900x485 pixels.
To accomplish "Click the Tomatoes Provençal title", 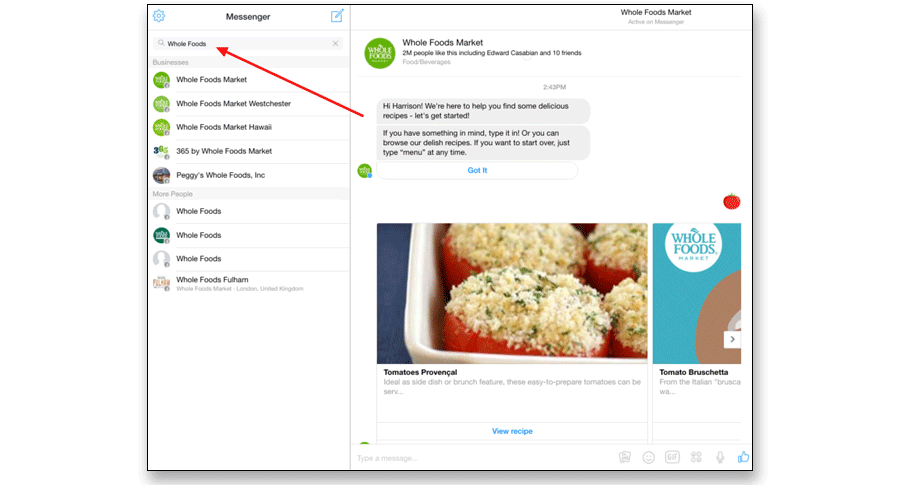I will click(420, 372).
